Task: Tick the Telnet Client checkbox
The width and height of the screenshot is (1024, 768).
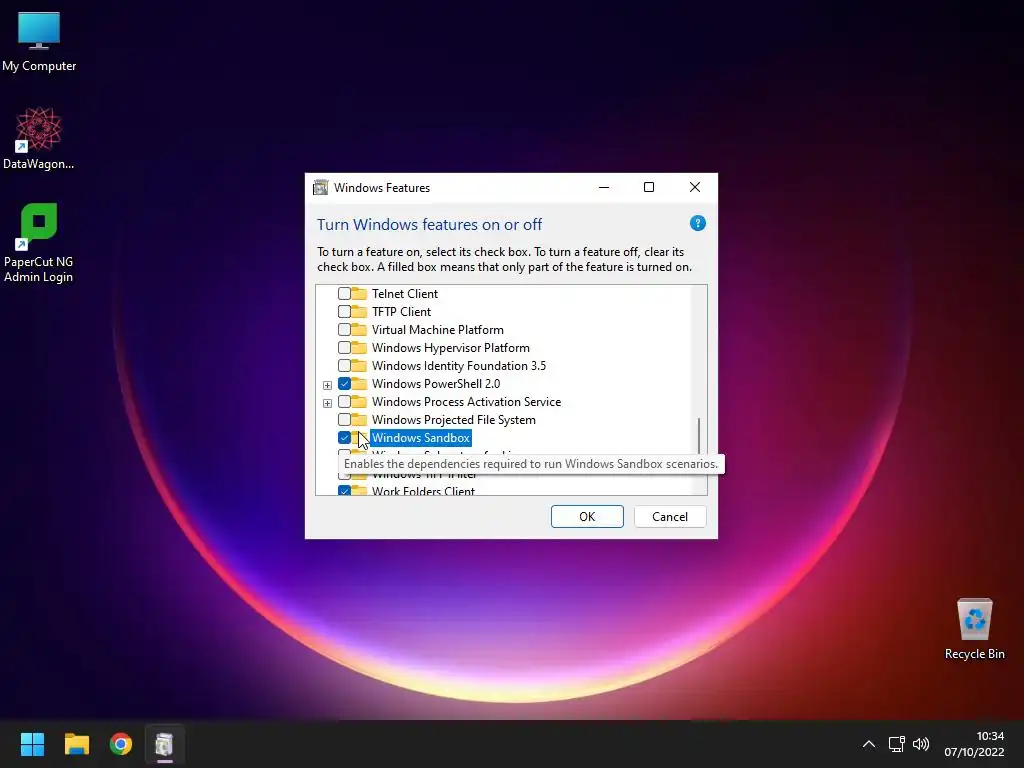Action: [344, 294]
